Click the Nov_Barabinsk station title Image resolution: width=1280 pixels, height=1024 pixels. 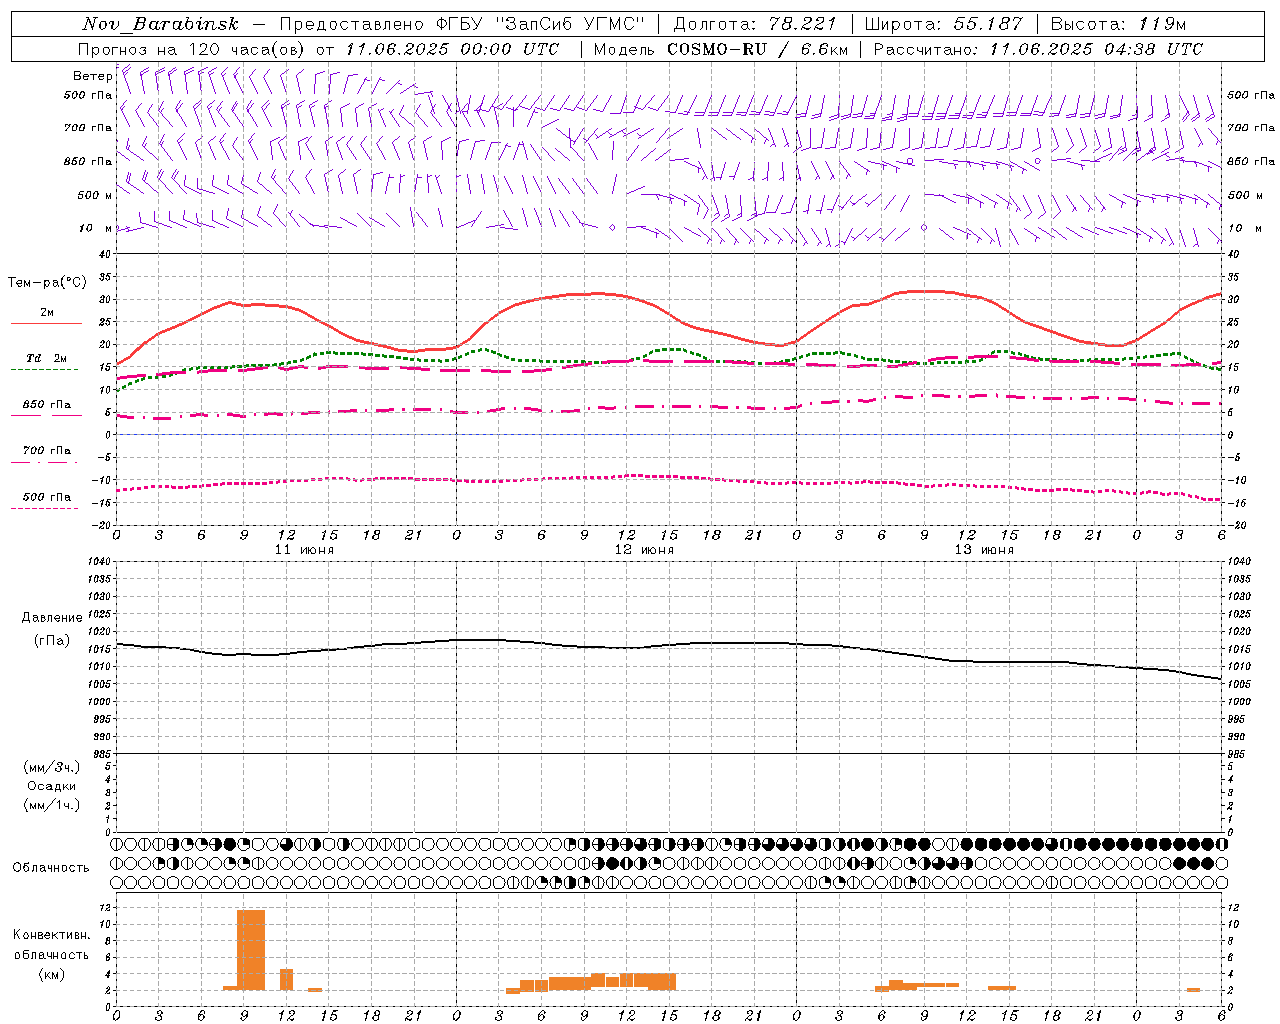point(160,24)
